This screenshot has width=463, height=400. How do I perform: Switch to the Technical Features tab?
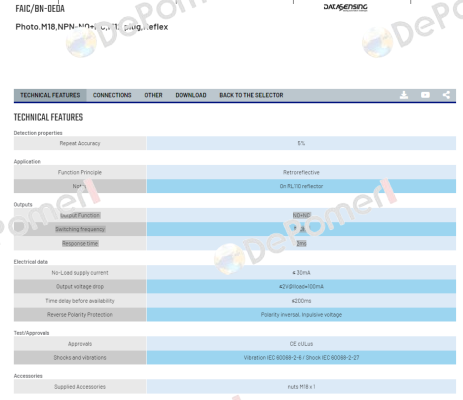pyautogui.click(x=50, y=95)
